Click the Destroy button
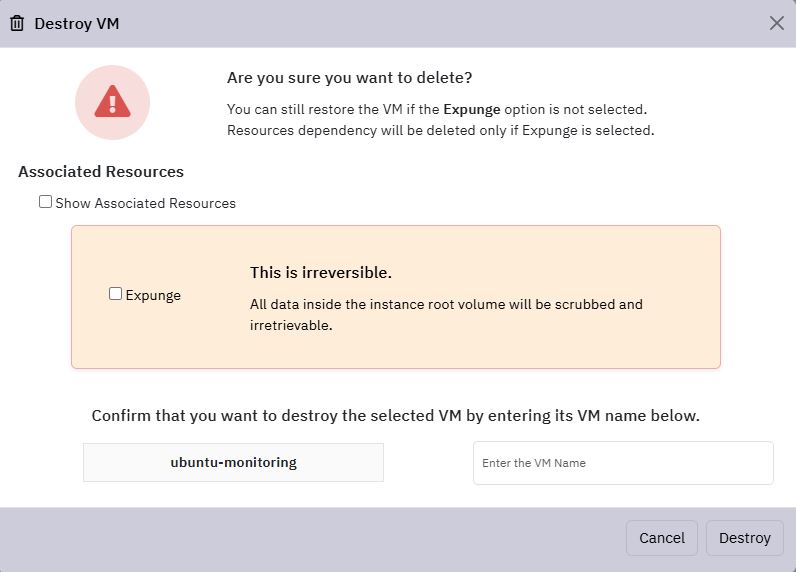The height and width of the screenshot is (572, 796). click(745, 538)
